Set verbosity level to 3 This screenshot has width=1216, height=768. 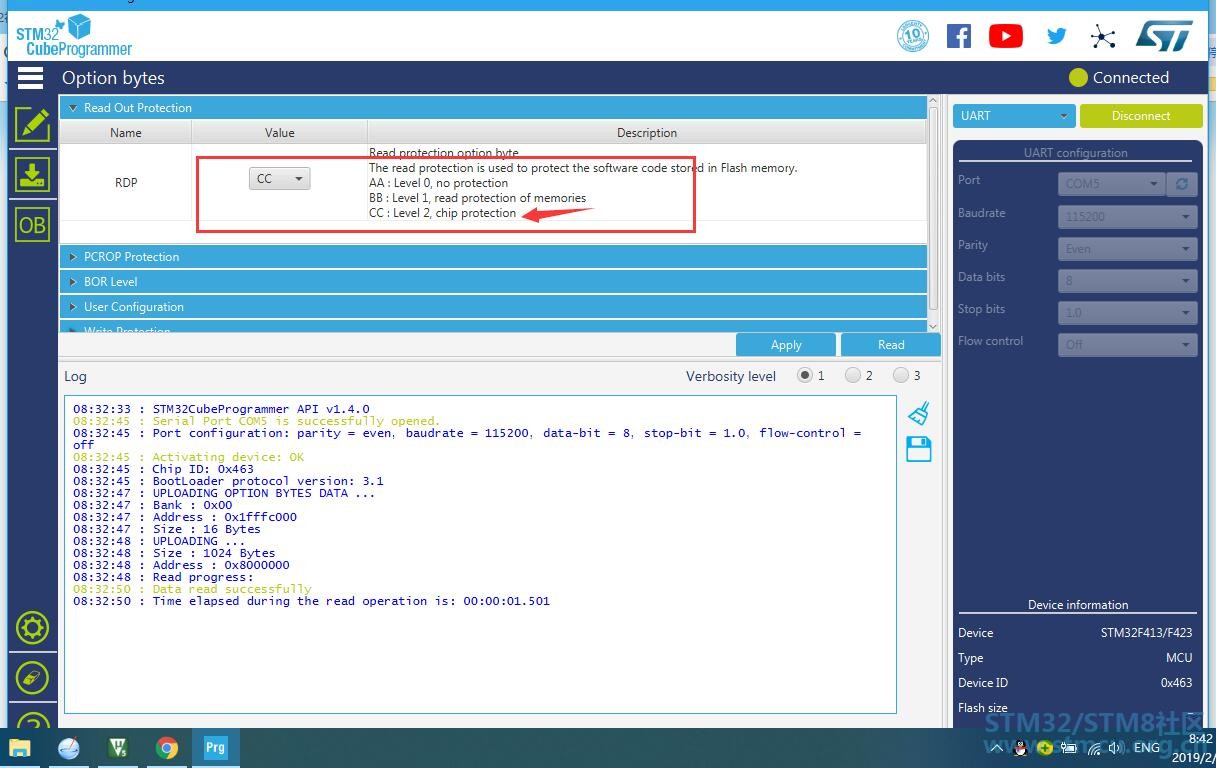(900, 376)
